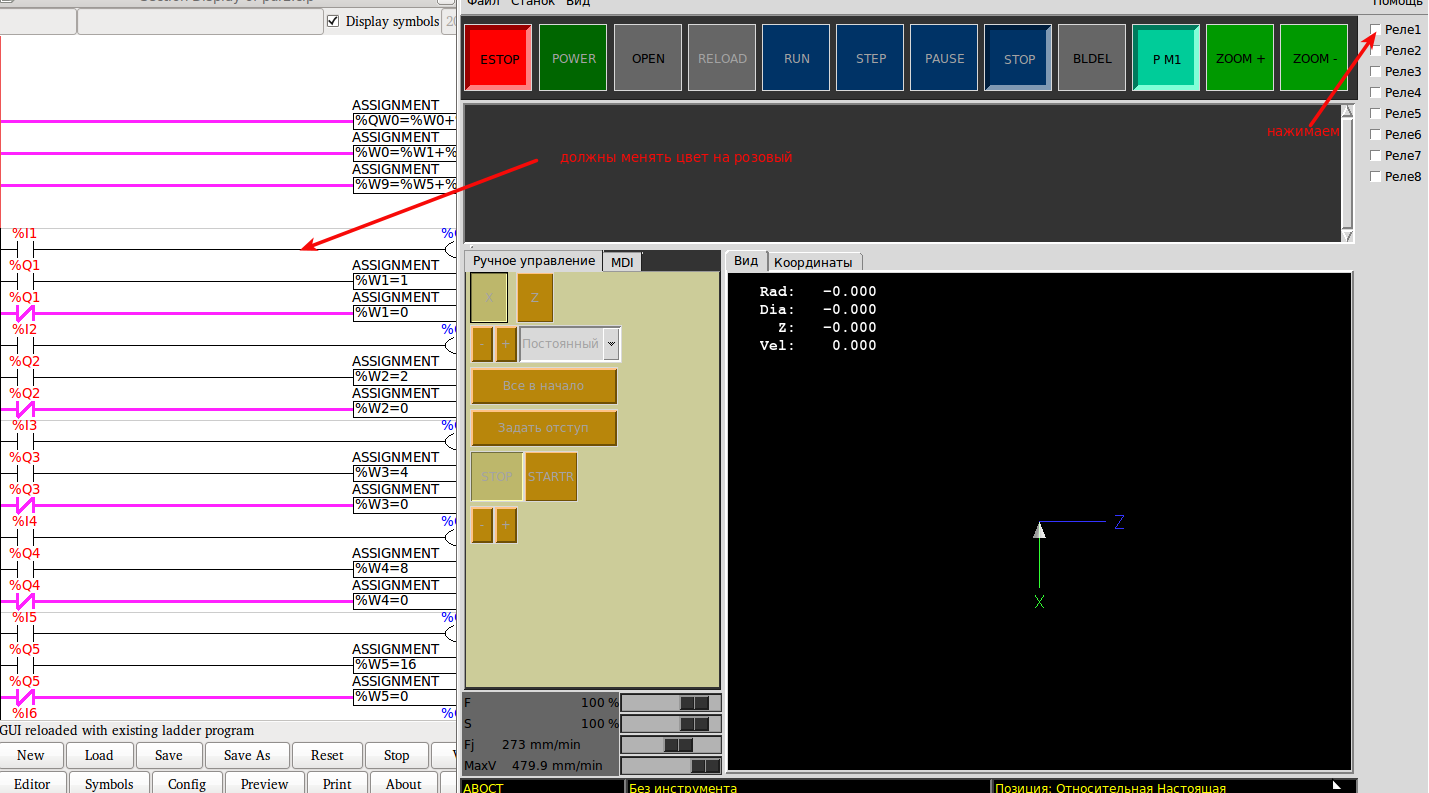This screenshot has width=1429, height=793.
Task: Select the Z axis button
Action: click(x=535, y=298)
